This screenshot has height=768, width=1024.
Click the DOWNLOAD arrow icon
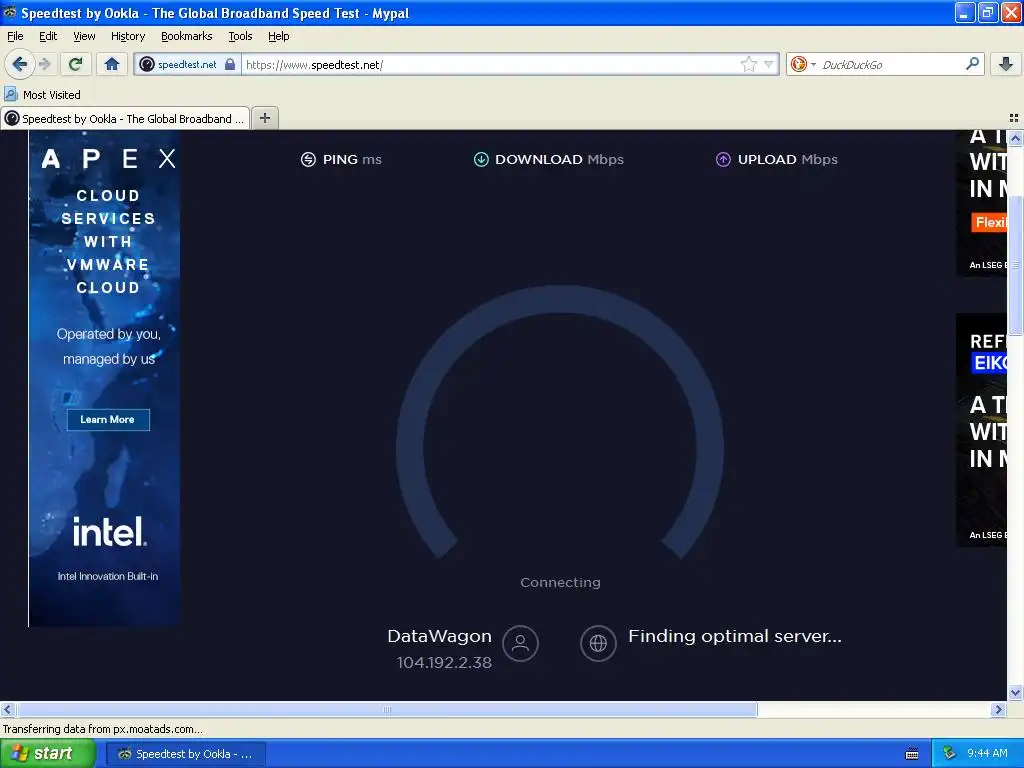click(x=481, y=159)
